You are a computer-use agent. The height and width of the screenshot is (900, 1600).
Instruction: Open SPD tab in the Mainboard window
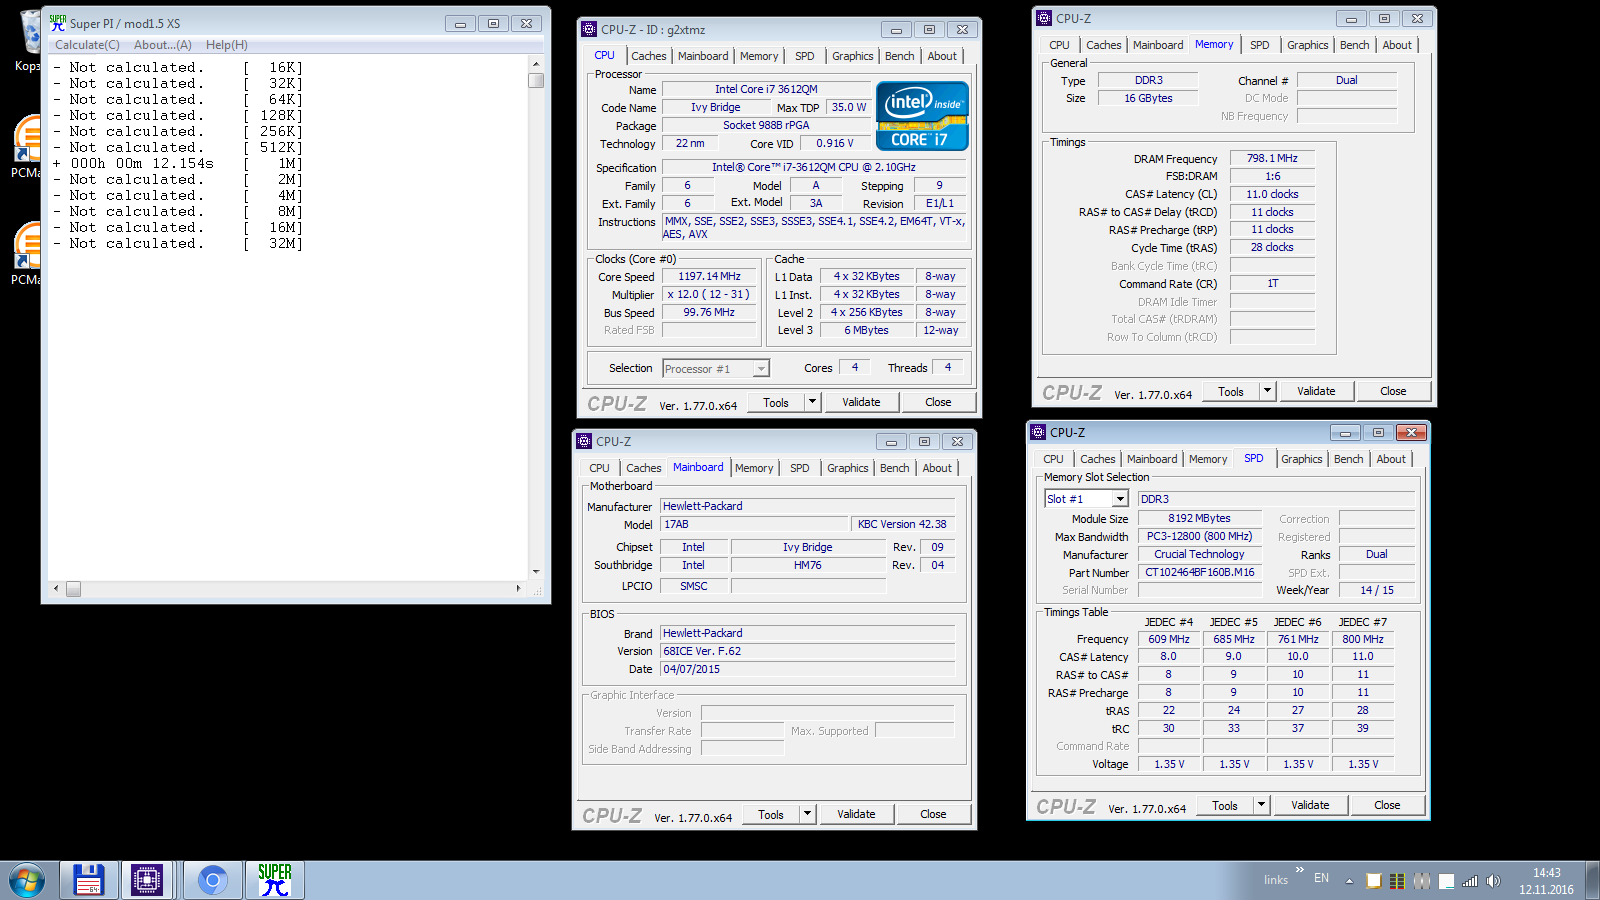pyautogui.click(x=799, y=468)
